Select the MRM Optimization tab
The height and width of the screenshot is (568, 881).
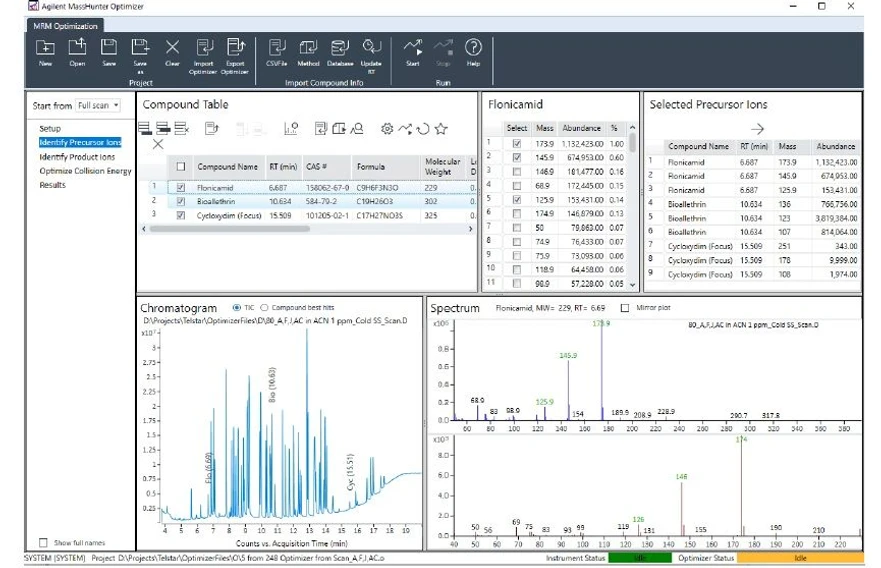point(65,26)
